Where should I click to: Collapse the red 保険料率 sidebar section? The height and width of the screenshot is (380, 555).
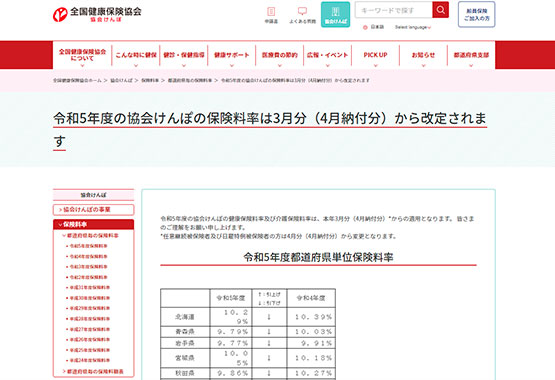pyautogui.click(x=93, y=224)
